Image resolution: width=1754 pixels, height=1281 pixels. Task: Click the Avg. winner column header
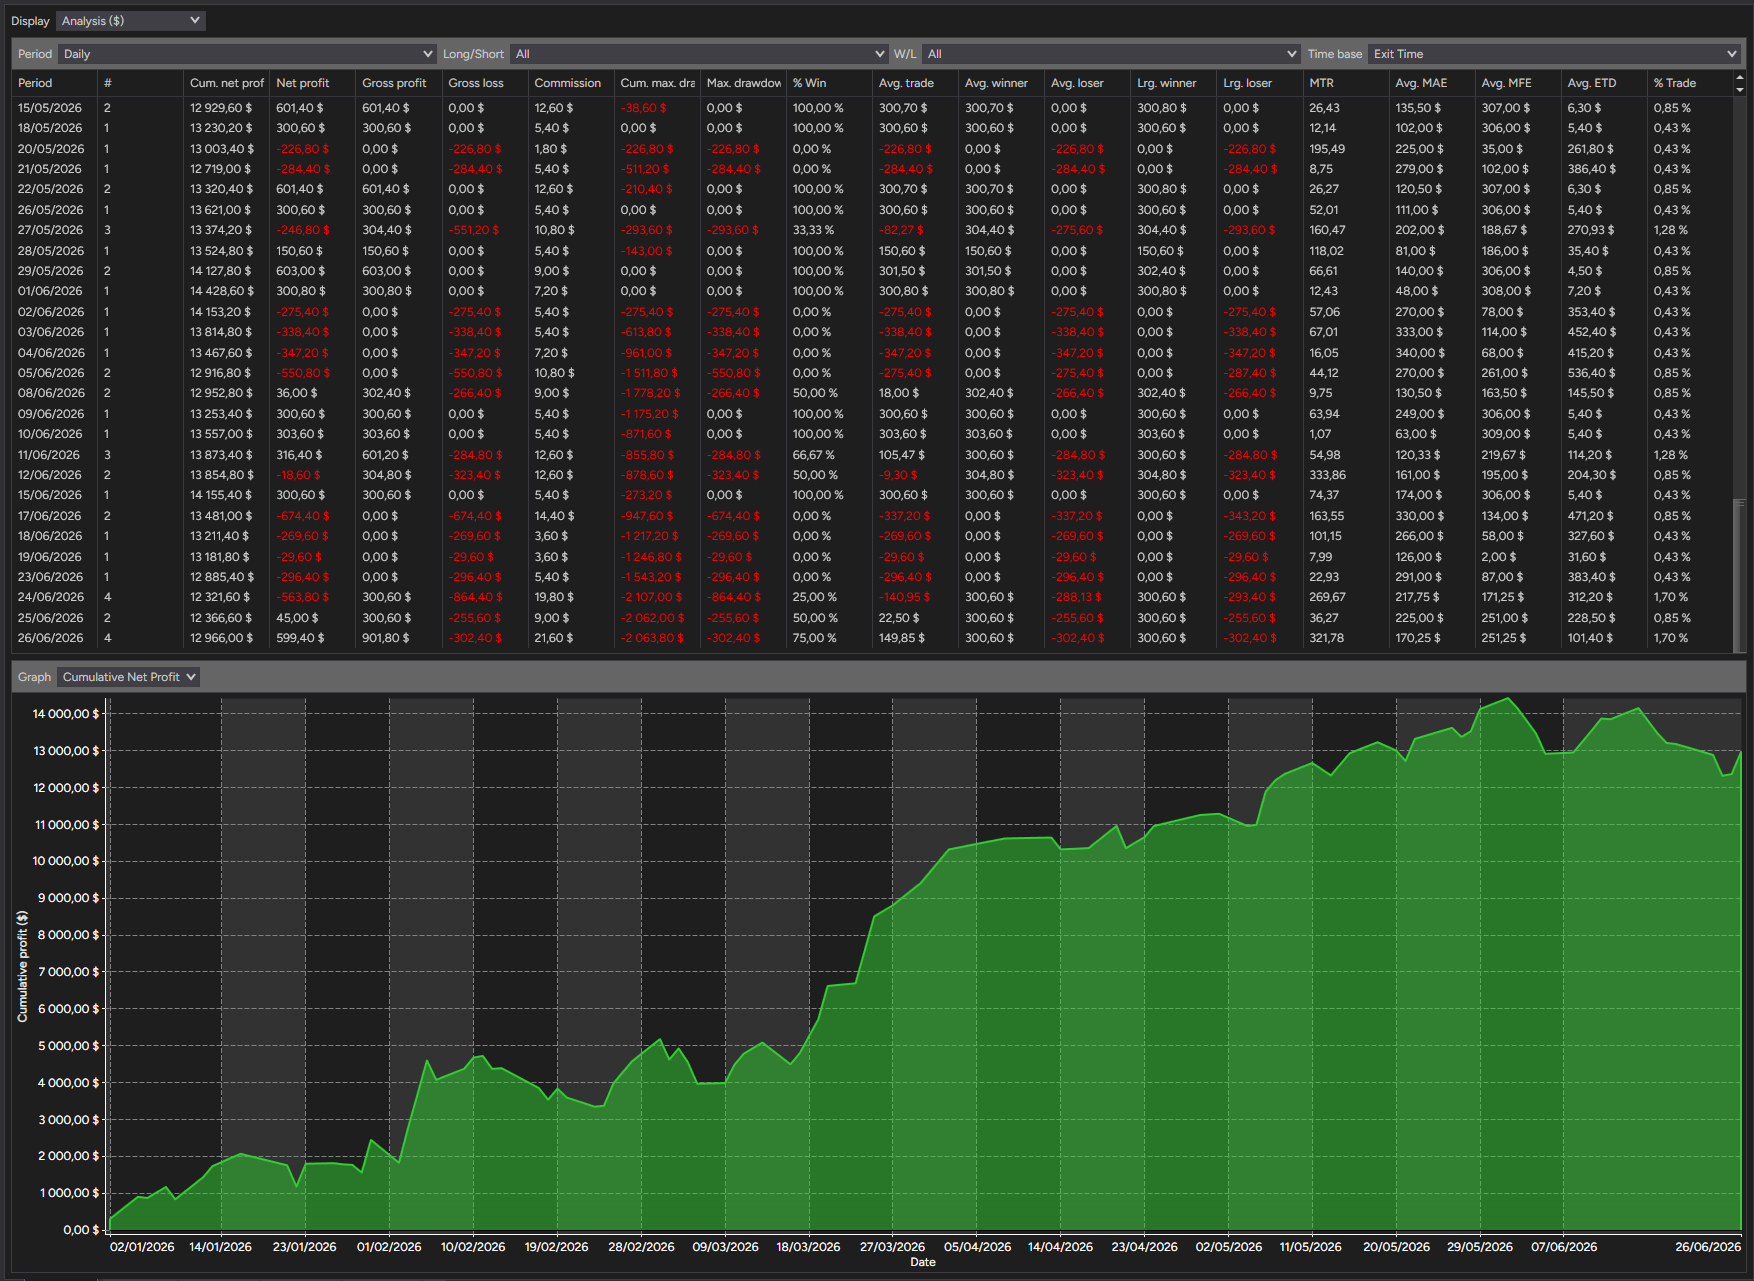1000,83
